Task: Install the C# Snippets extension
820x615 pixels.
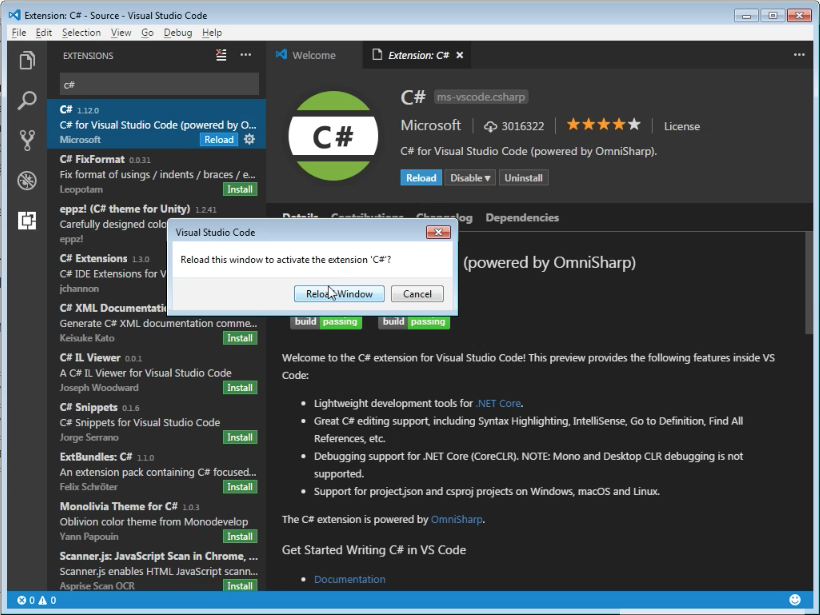Action: pyautogui.click(x=240, y=437)
